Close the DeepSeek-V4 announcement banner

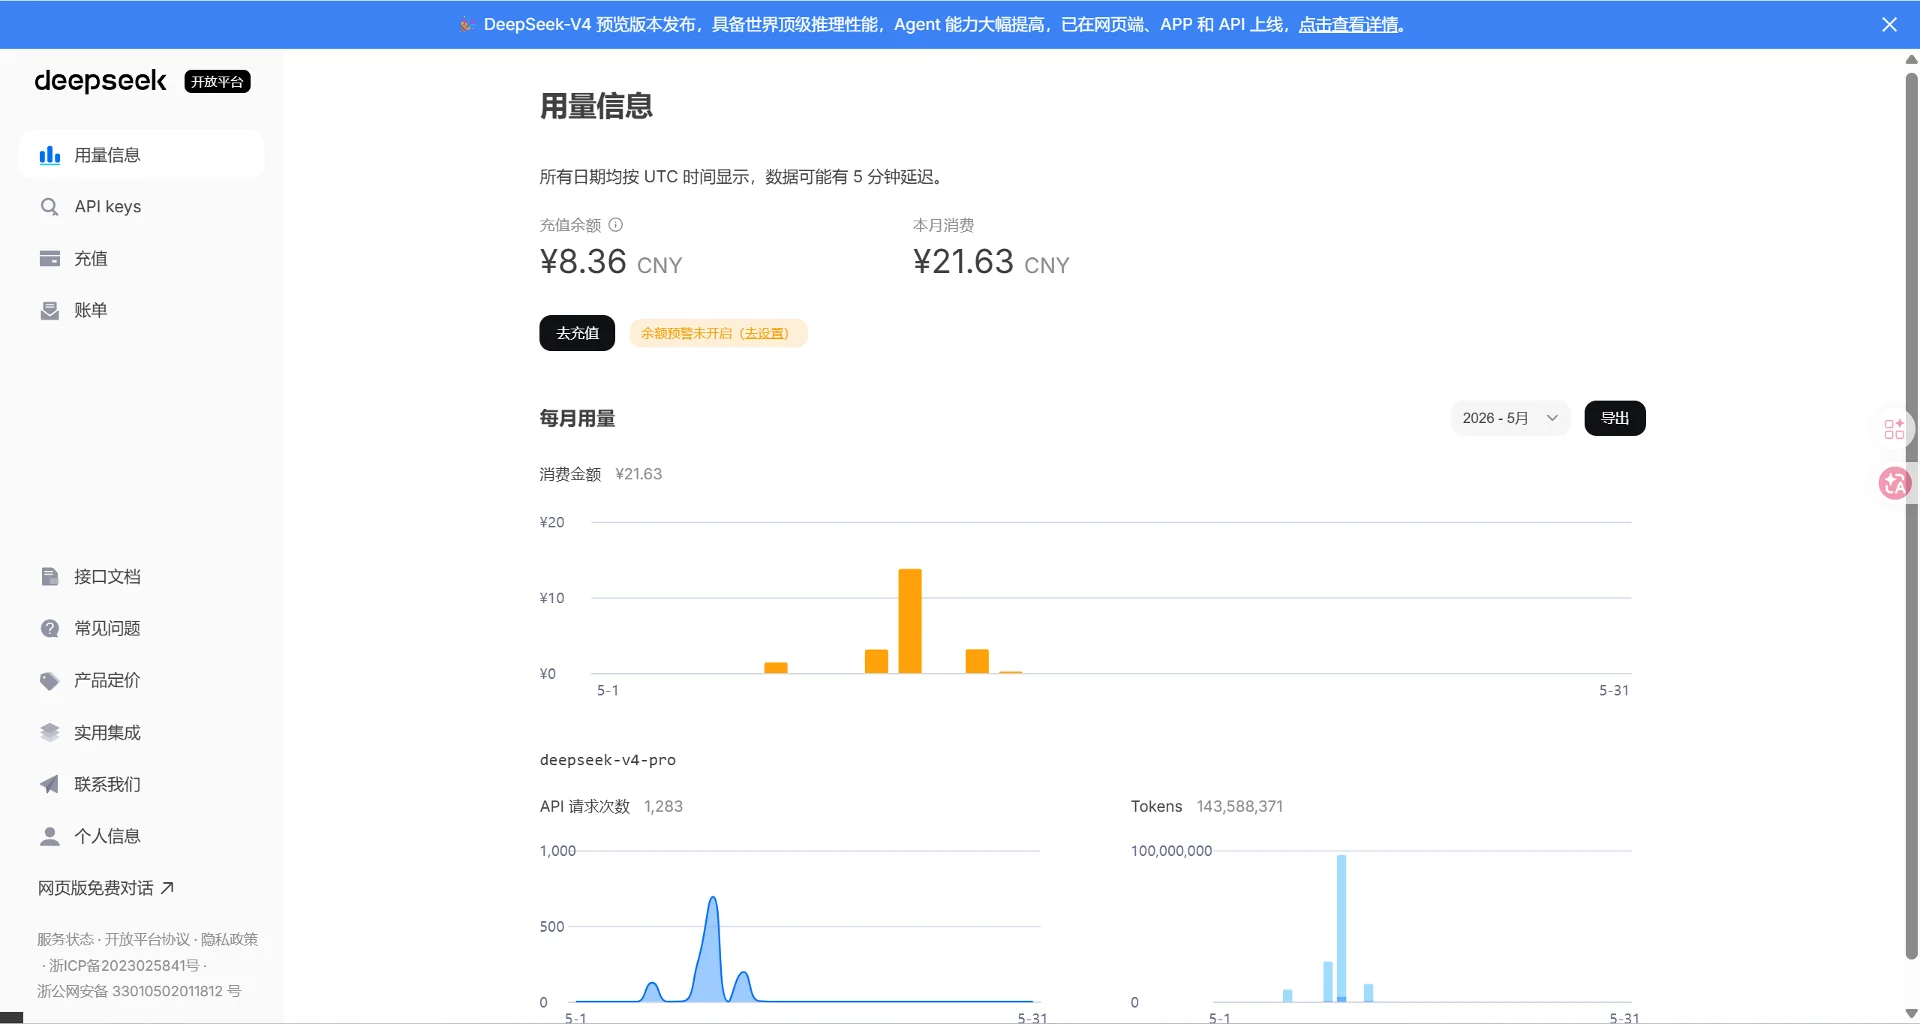pyautogui.click(x=1889, y=24)
